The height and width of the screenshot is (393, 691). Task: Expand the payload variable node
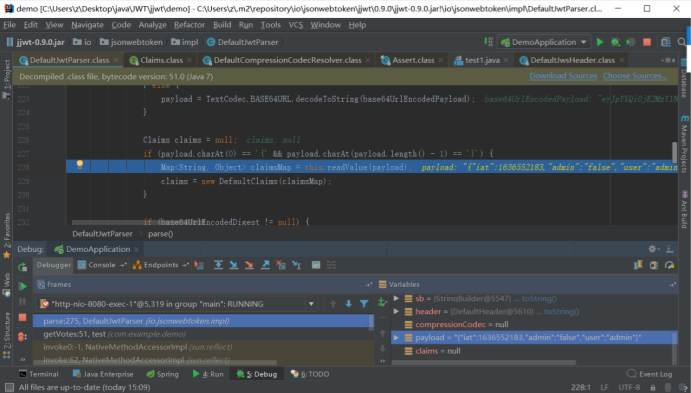[396, 338]
